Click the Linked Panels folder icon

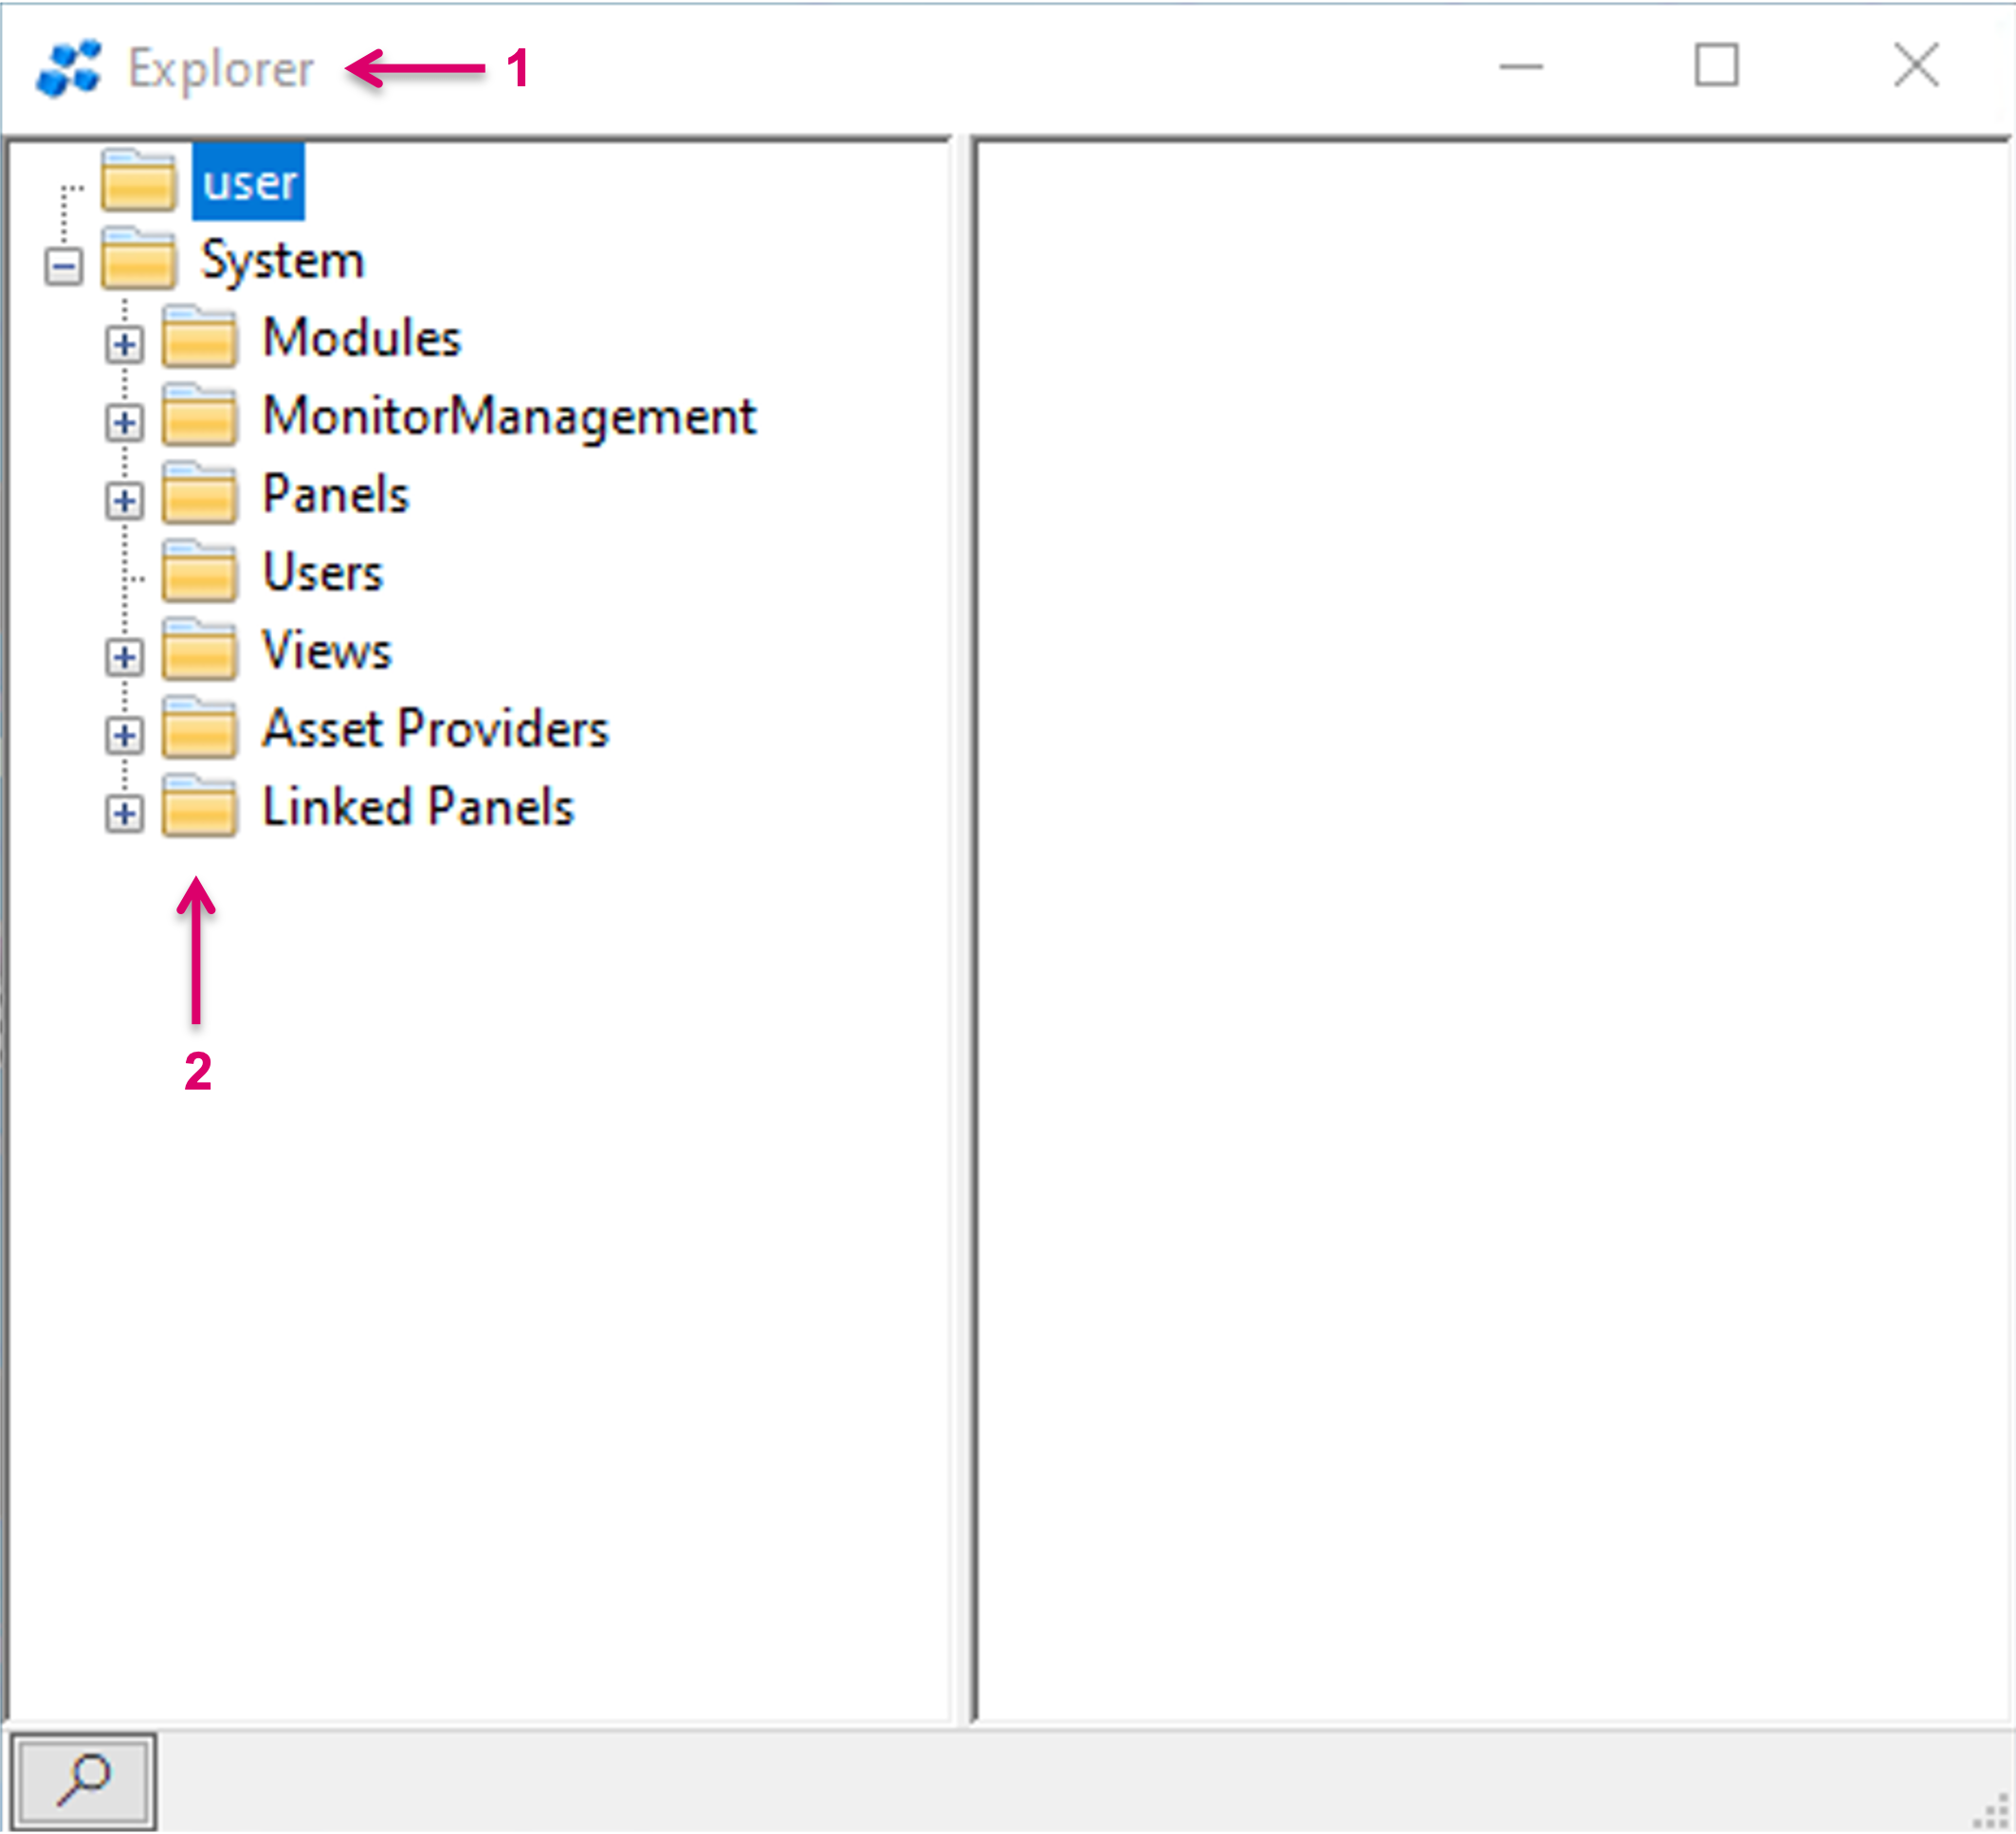click(x=200, y=807)
